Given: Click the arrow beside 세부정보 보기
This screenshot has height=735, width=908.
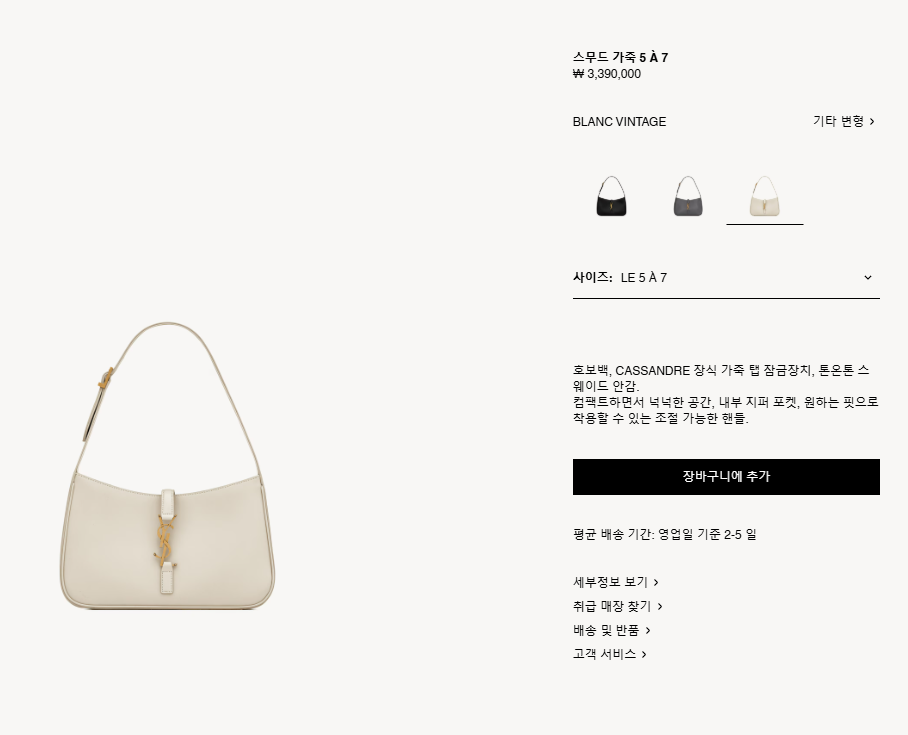Looking at the screenshot, I should (x=656, y=582).
